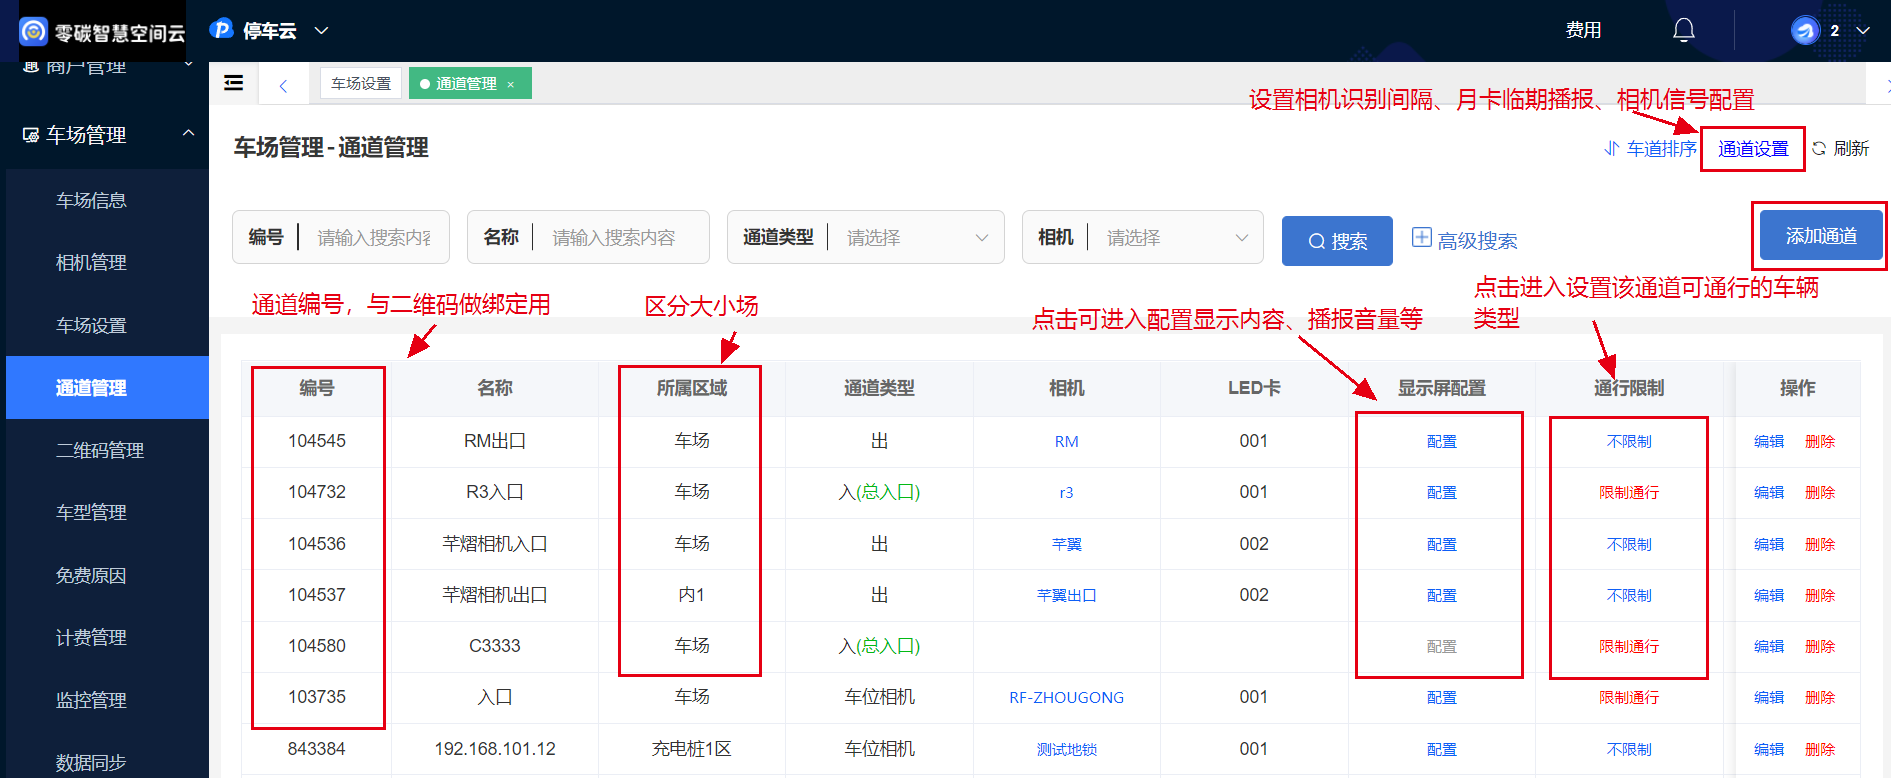Click 编辑 for row 104536
The height and width of the screenshot is (778, 1891).
click(1769, 544)
